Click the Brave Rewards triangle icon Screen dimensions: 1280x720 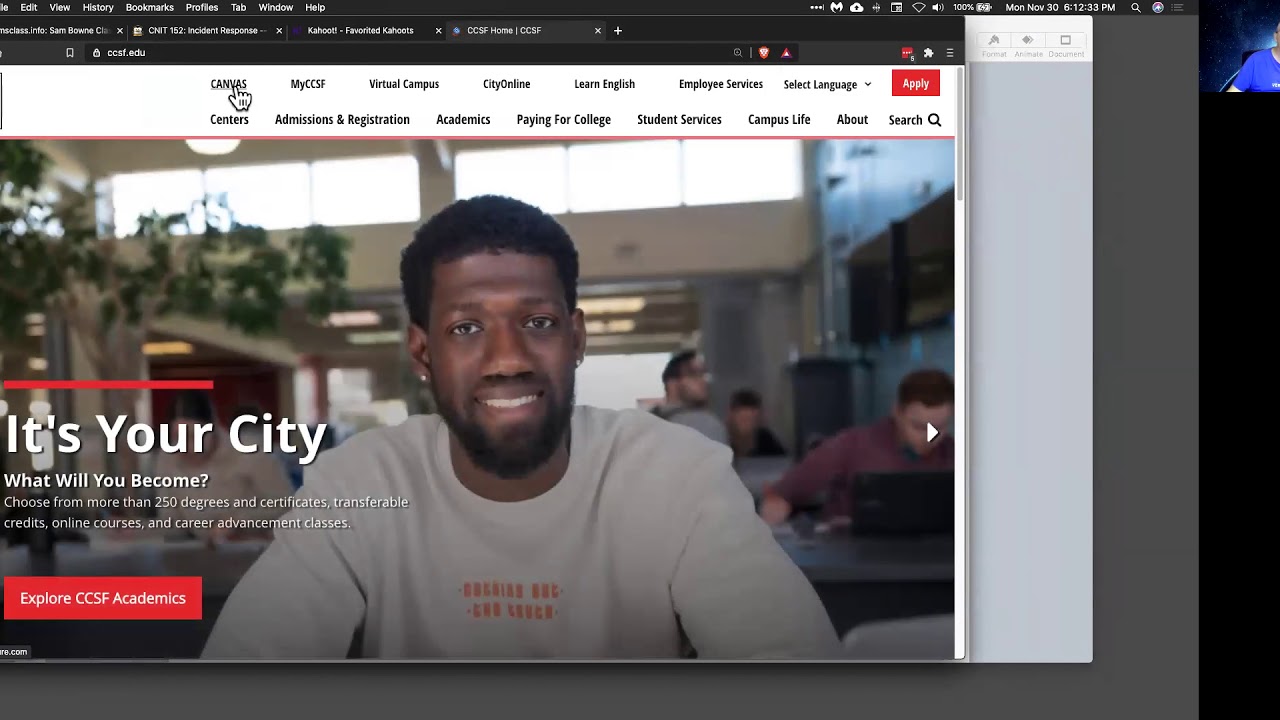(786, 53)
